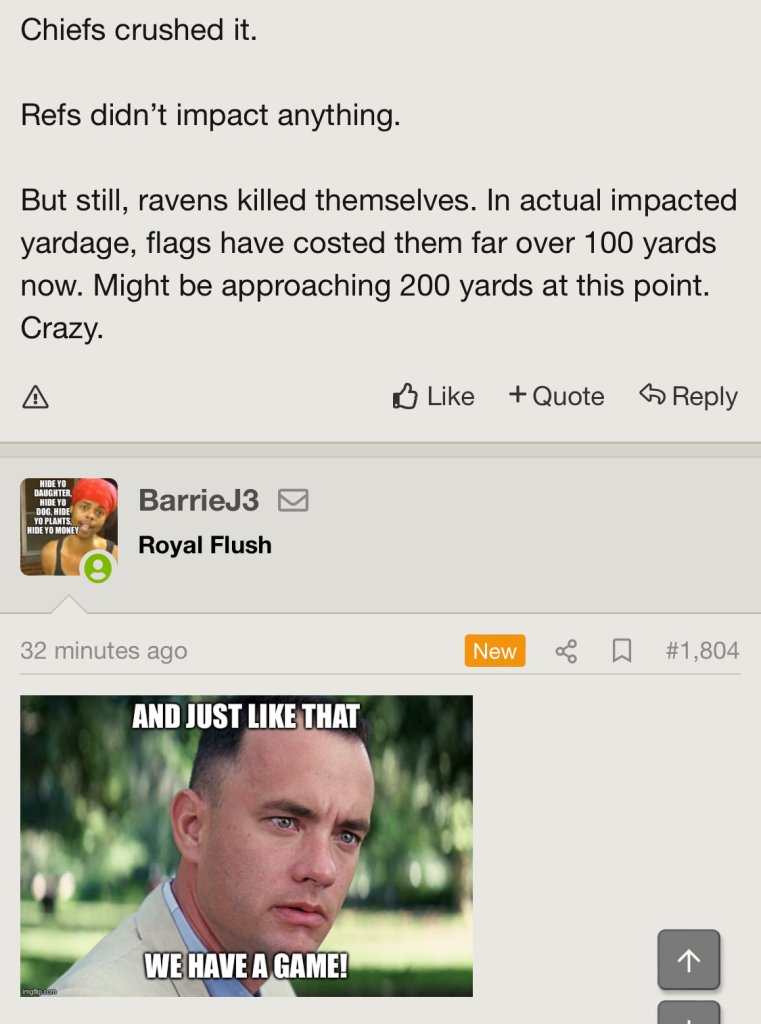Screen dimensions: 761x1024
Task: Click the Reply text link
Action: [x=705, y=397]
